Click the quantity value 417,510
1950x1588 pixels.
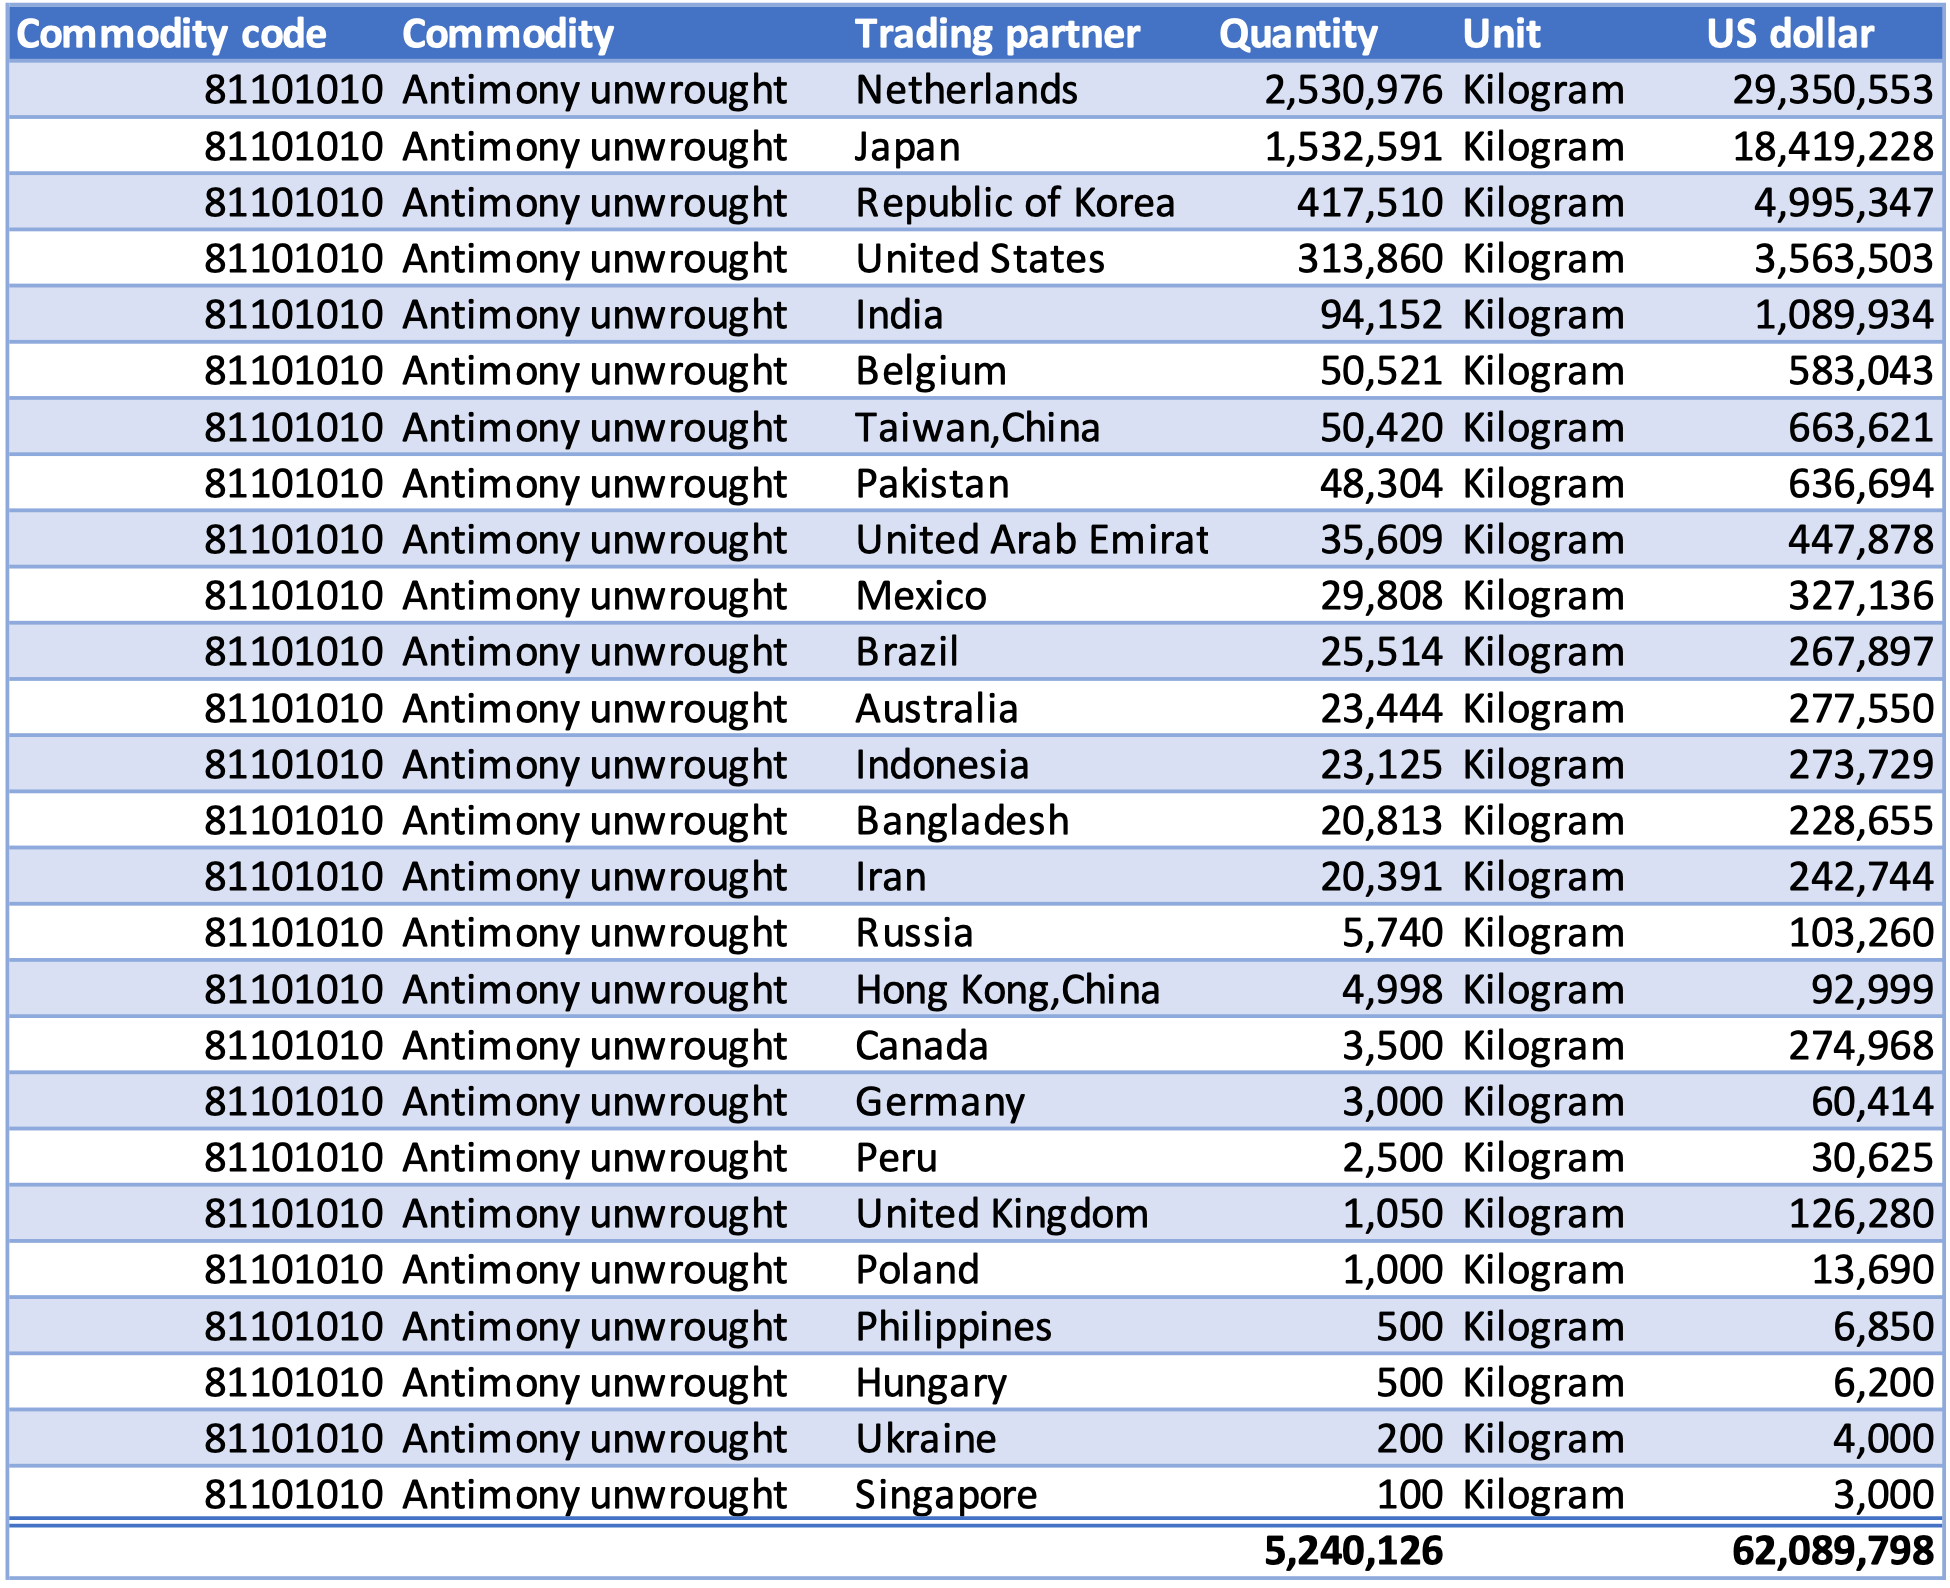click(x=1370, y=203)
